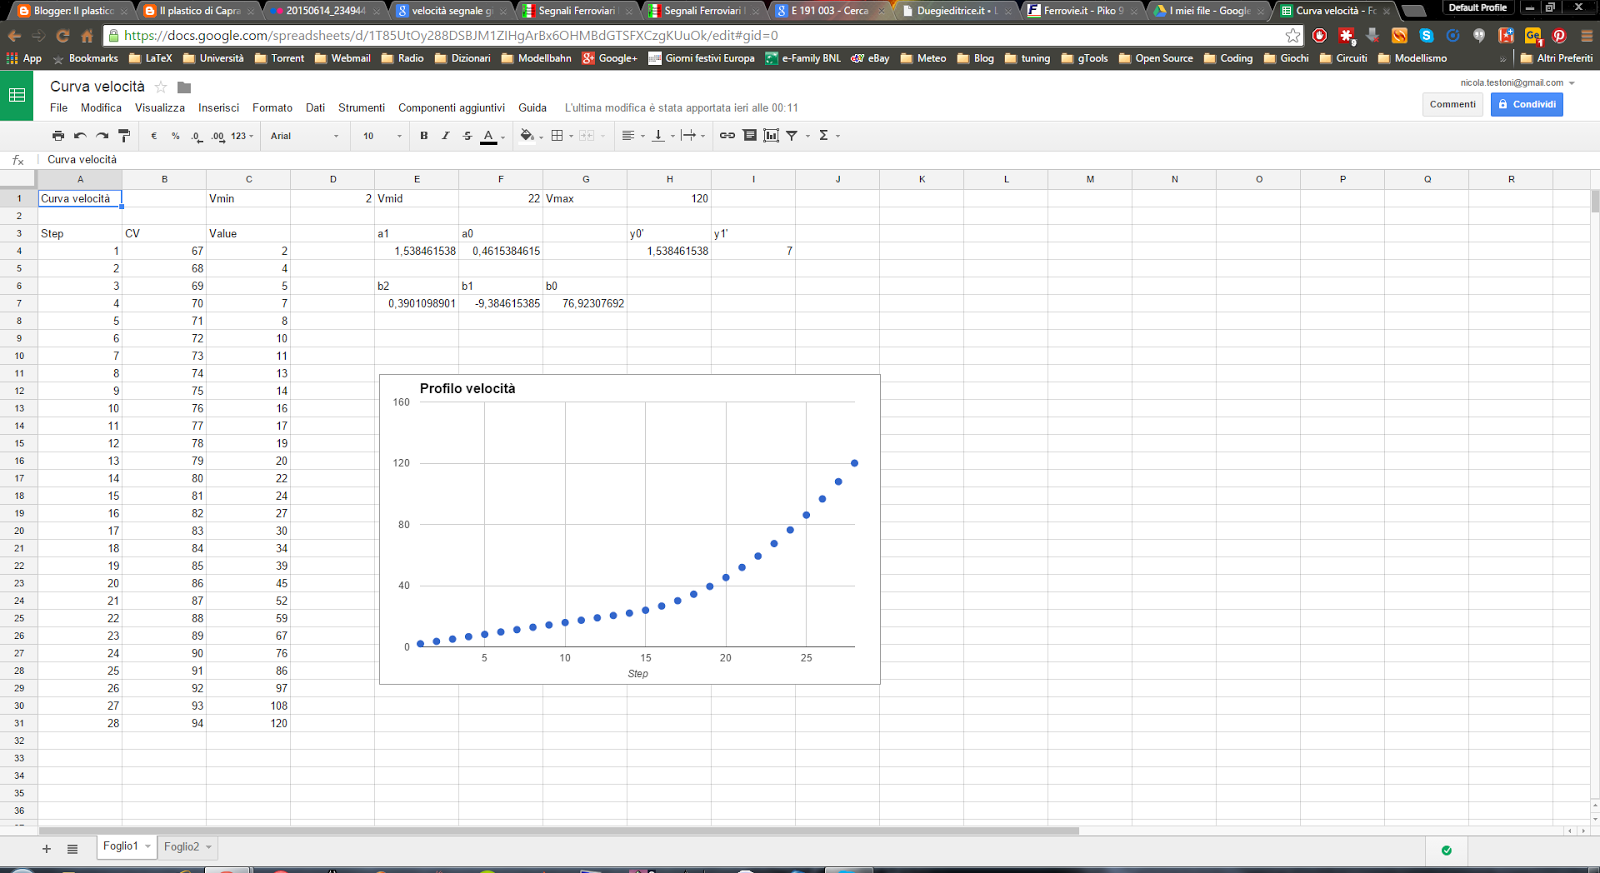Reload the page in the browser
The height and width of the screenshot is (873, 1600).
(x=62, y=36)
